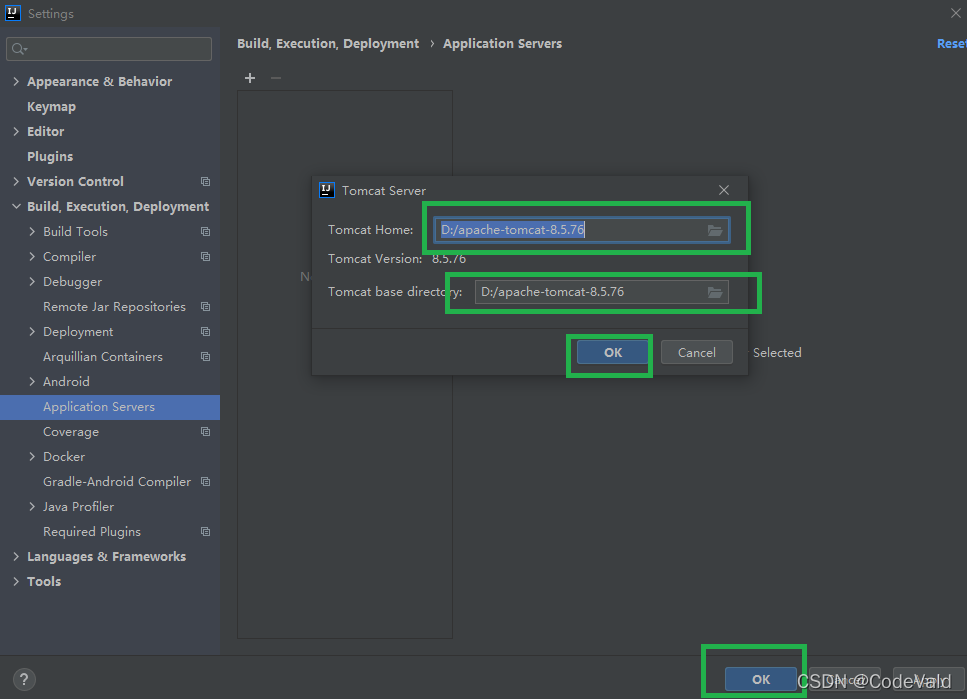Click the help question mark icon
Screen dimensions: 967x699
[x=24, y=679]
